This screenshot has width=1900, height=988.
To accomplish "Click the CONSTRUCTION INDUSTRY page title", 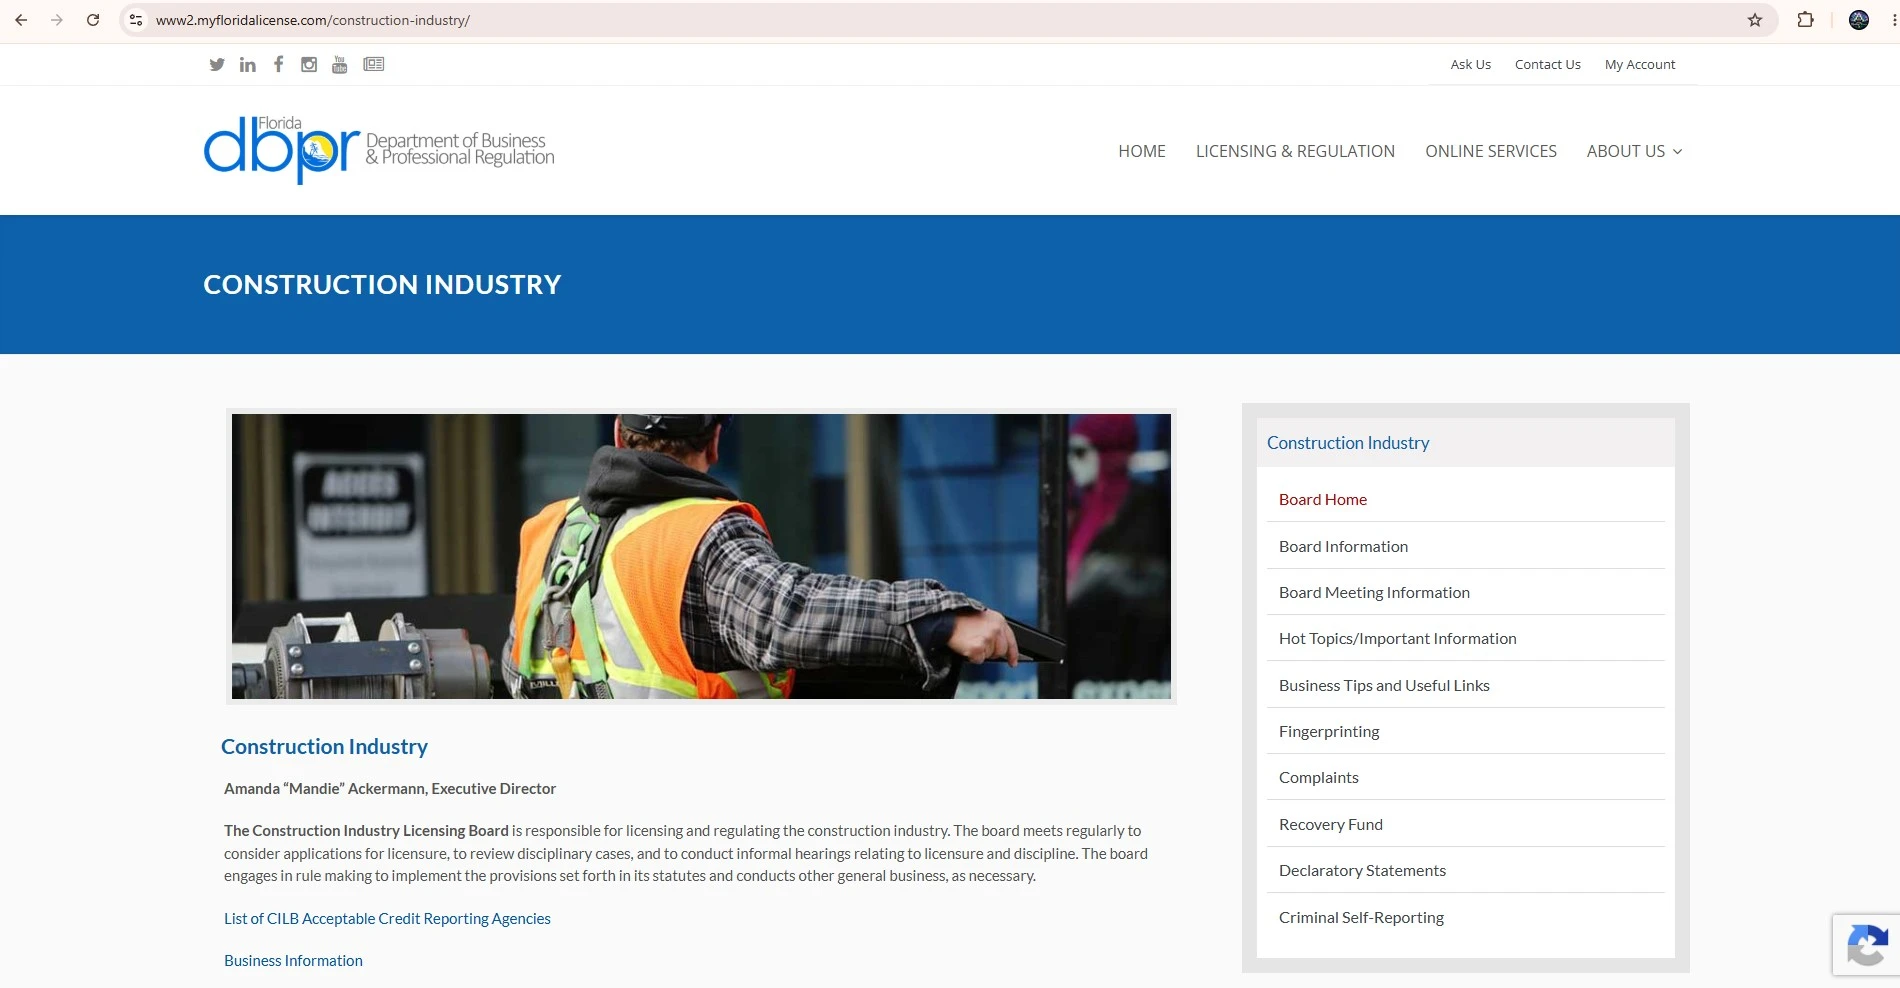I will 382,284.
